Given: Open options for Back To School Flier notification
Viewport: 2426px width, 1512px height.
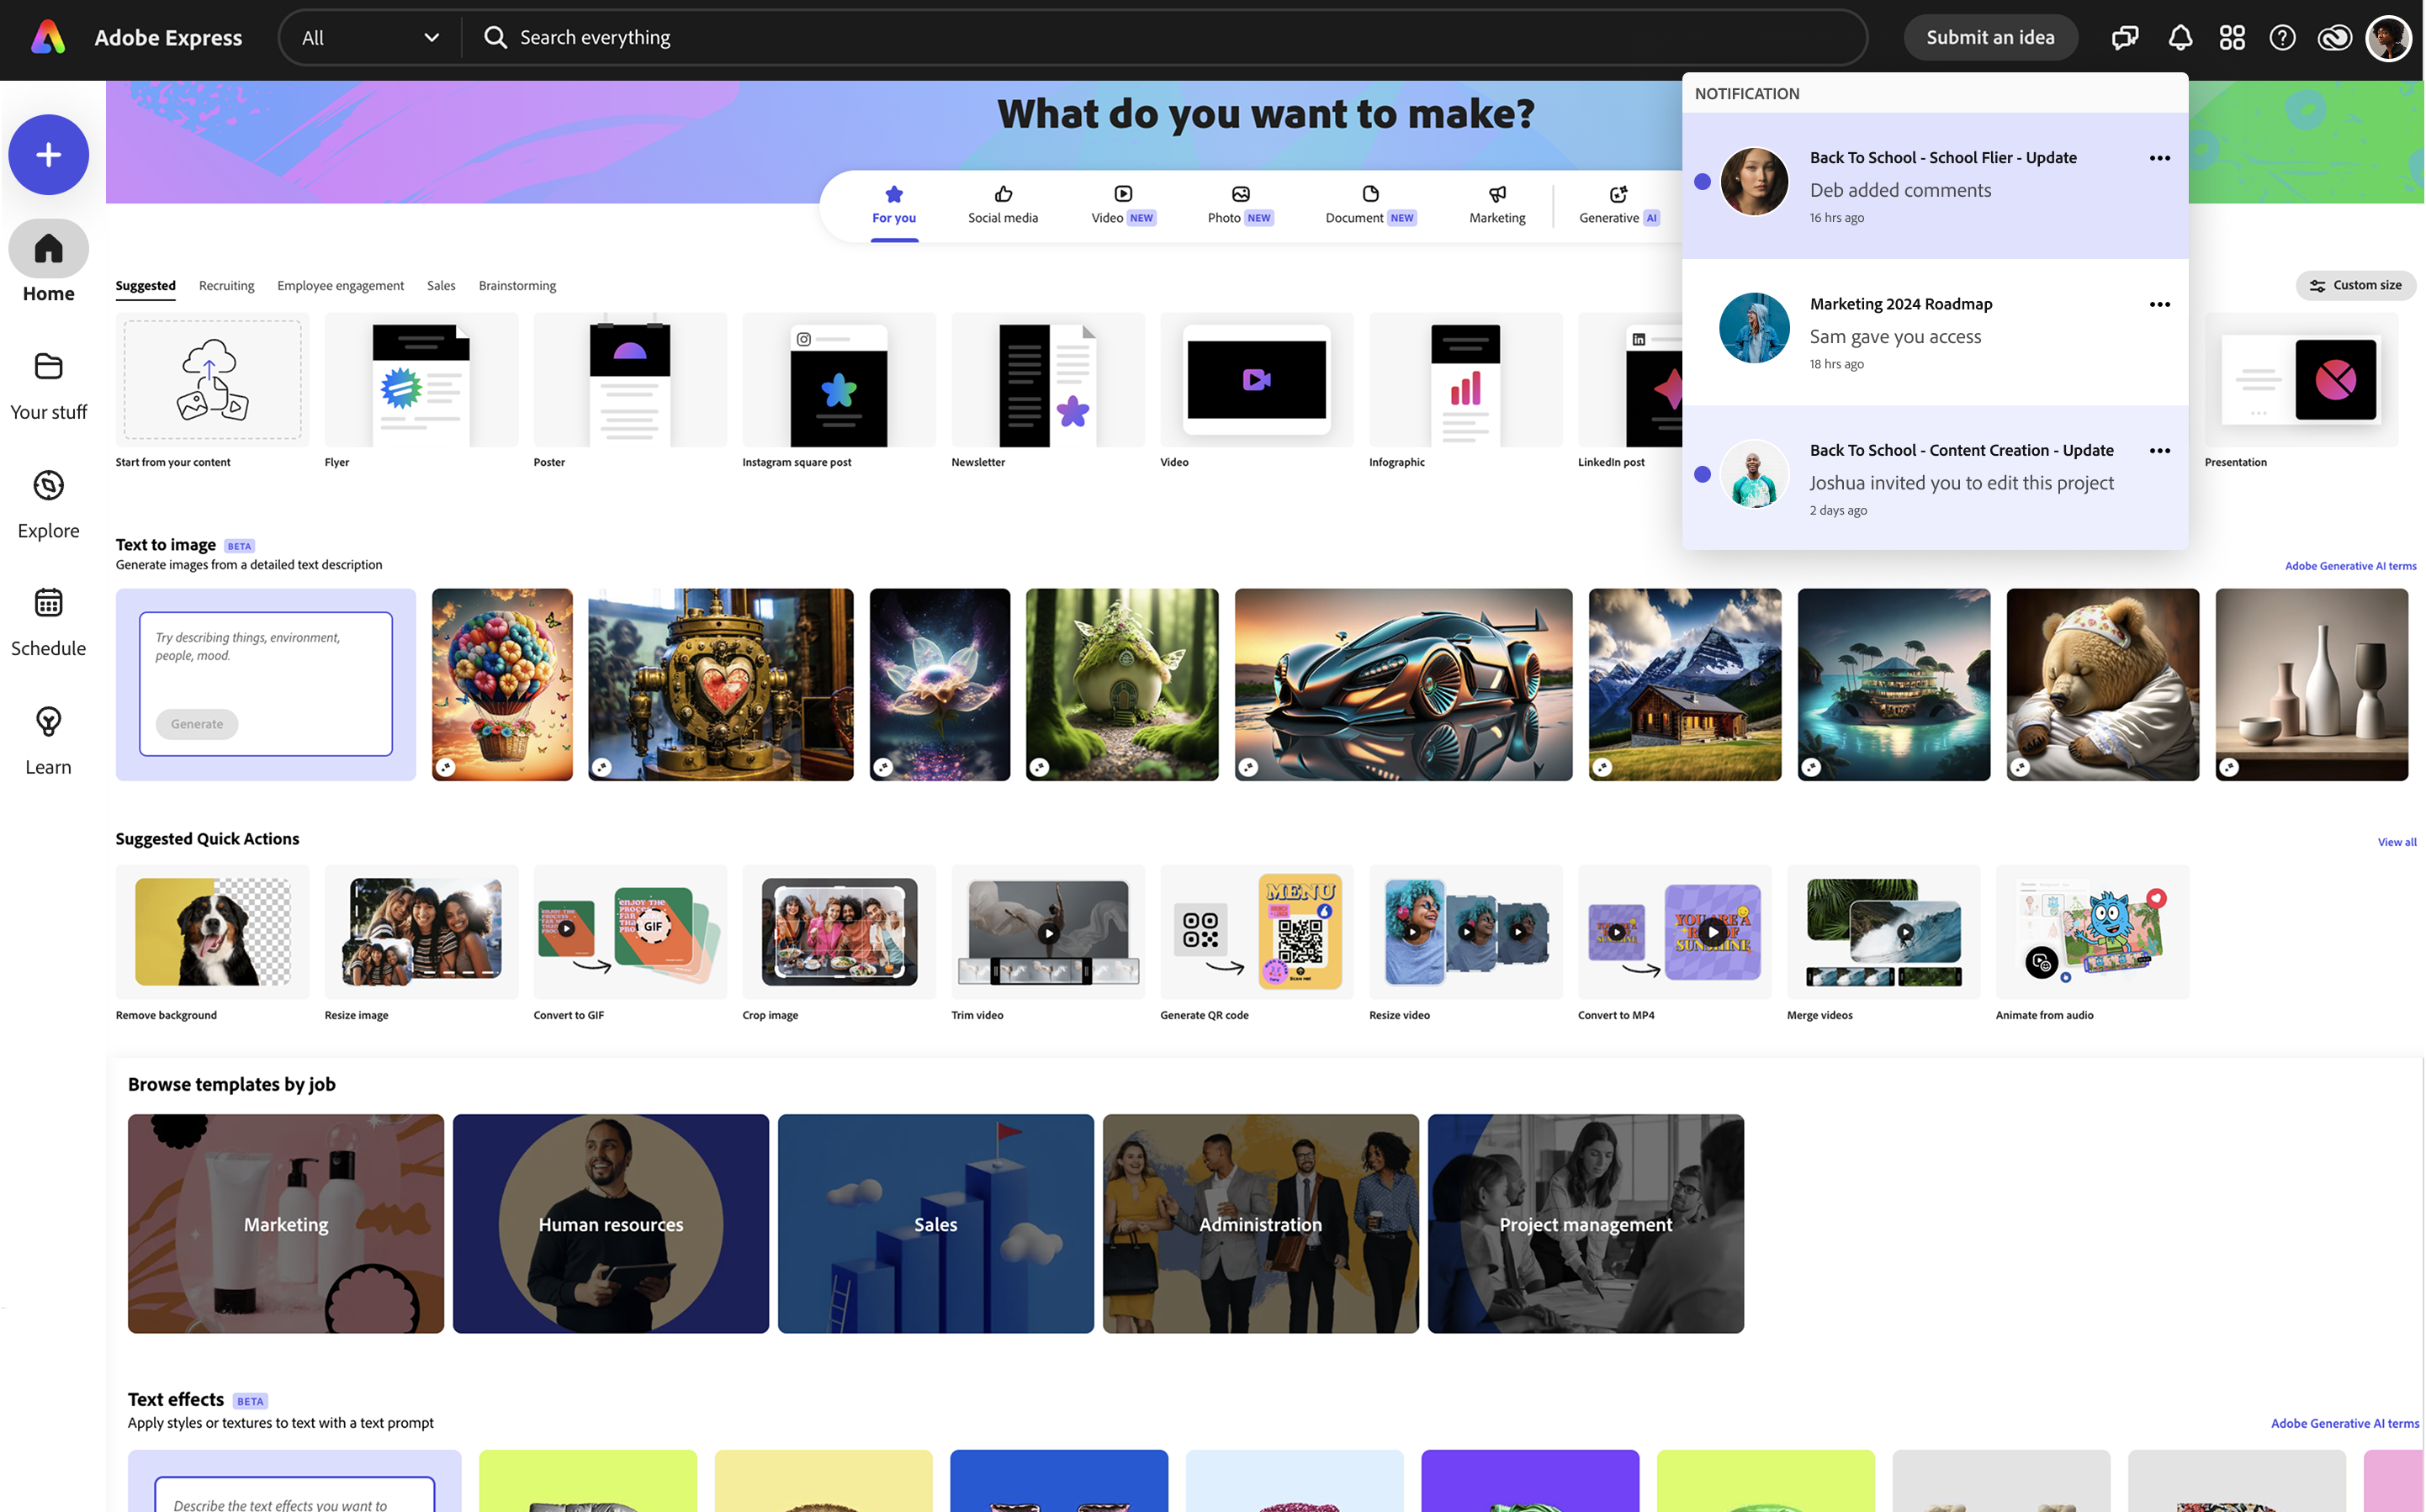Looking at the screenshot, I should pos(2159,157).
